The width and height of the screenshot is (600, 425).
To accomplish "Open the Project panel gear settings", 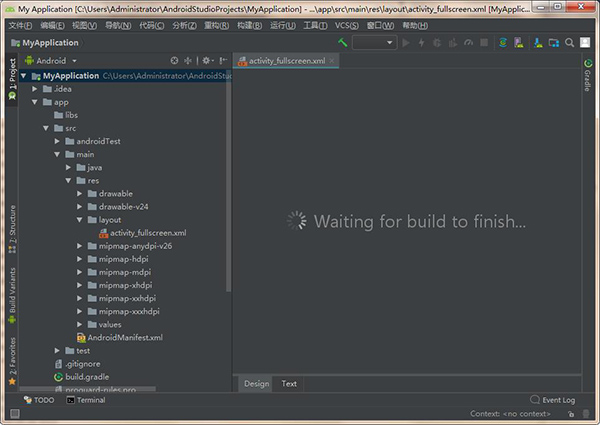I will (208, 60).
